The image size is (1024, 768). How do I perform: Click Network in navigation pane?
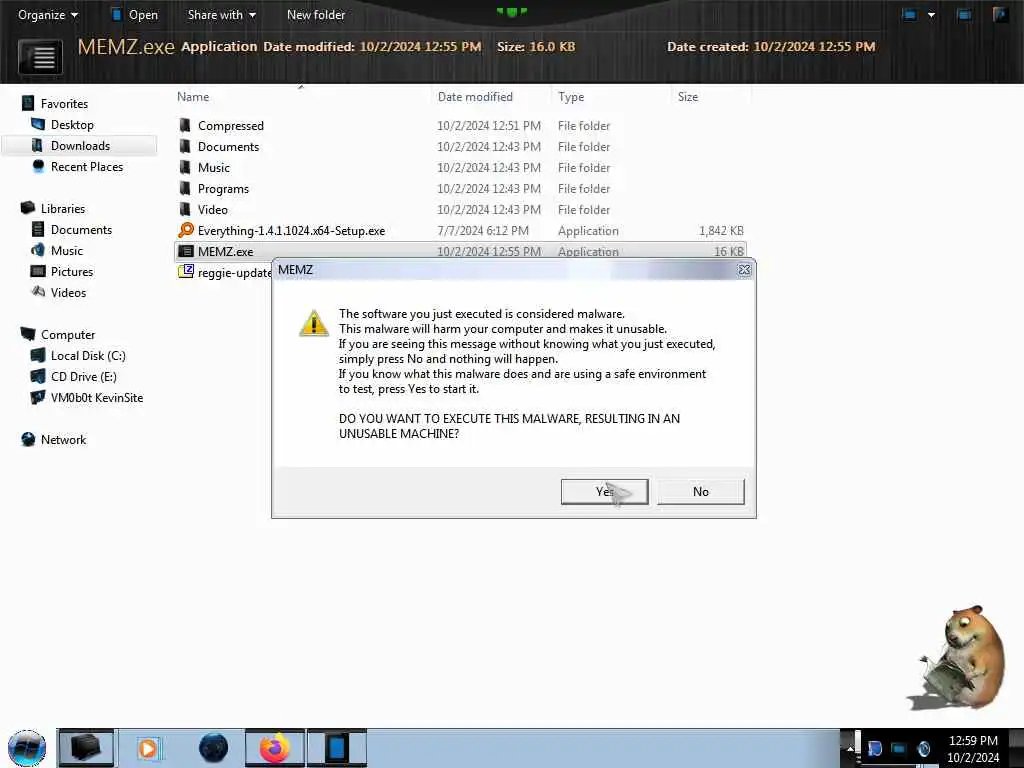tap(63, 440)
